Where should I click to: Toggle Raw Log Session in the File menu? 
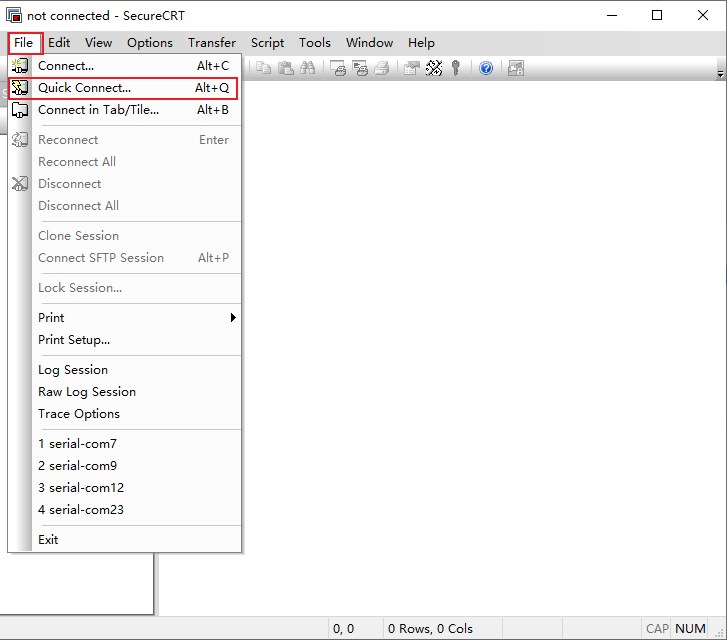click(87, 392)
